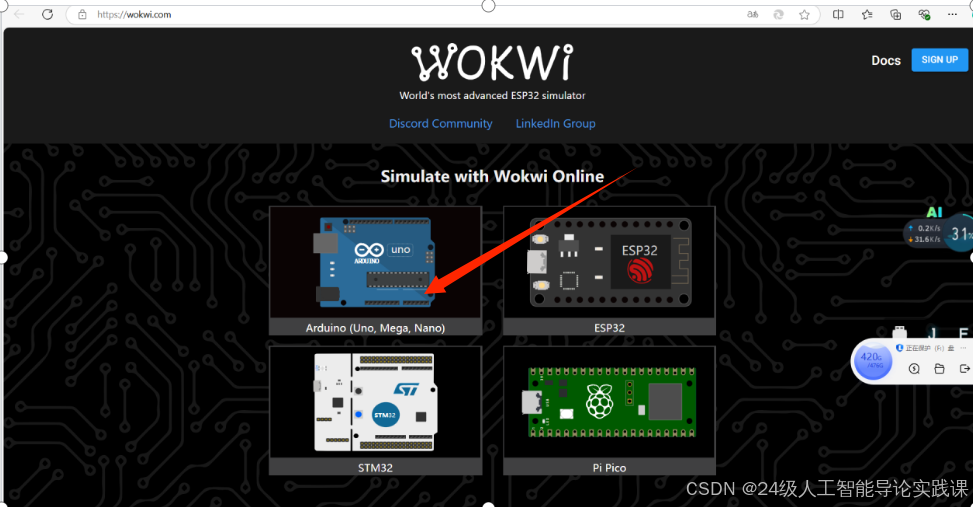The image size is (973, 507).
Task: Click the Edge icon in address bar
Action: click(778, 14)
